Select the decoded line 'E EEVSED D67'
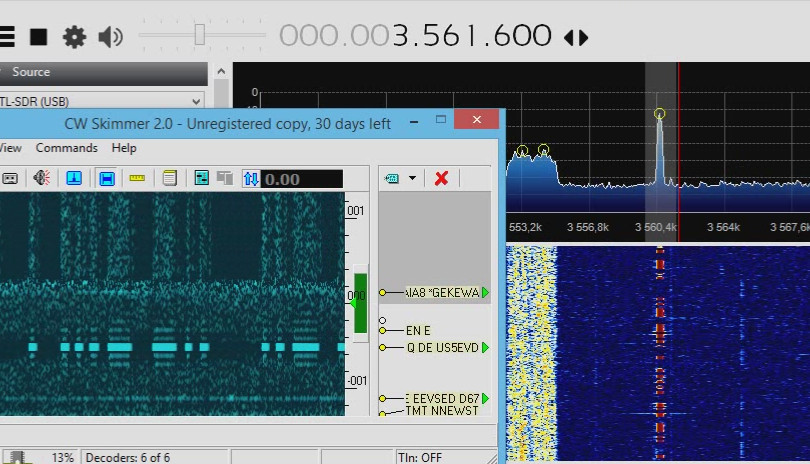Image resolution: width=810 pixels, height=464 pixels. [x=442, y=399]
